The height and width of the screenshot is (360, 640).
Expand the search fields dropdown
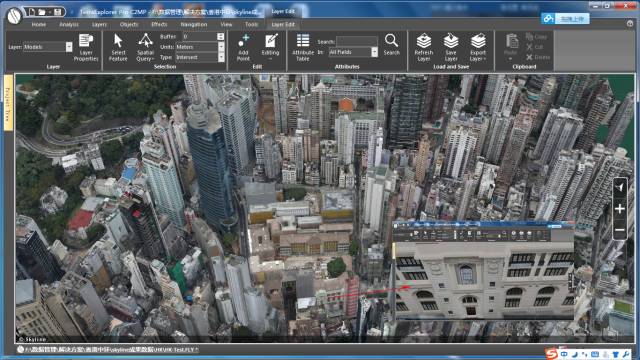374,52
